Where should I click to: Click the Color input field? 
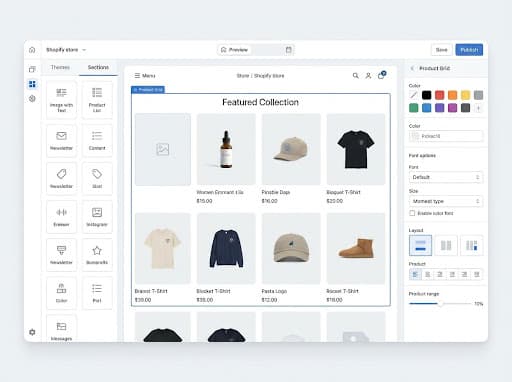click(446, 136)
